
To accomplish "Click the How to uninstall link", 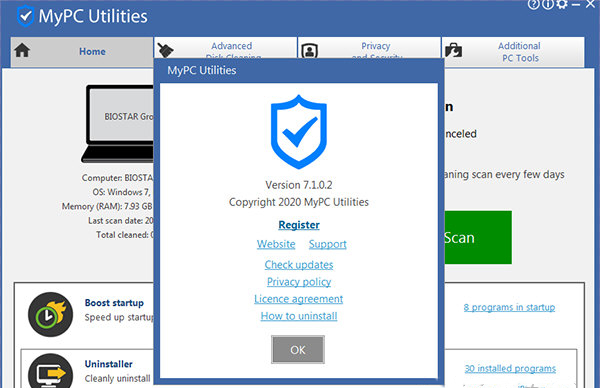I will click(x=299, y=316).
